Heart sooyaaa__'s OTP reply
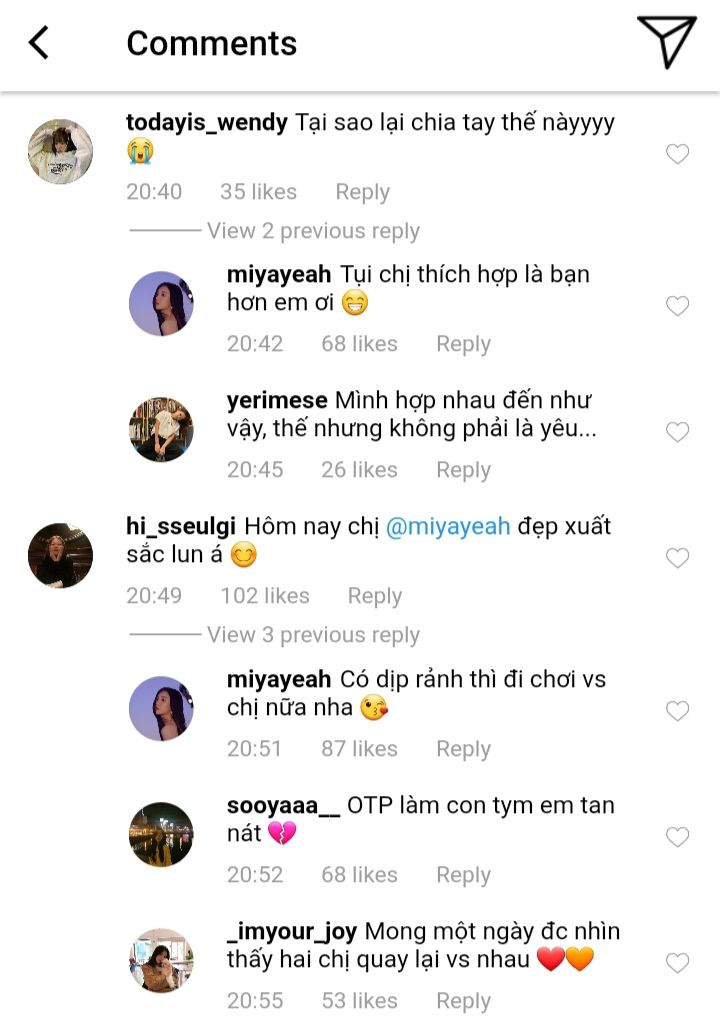This screenshot has height=1030, width=720. pos(677,836)
